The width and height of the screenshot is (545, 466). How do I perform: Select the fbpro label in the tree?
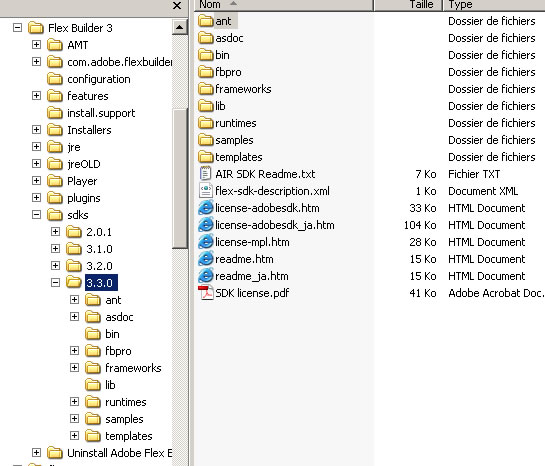118,351
